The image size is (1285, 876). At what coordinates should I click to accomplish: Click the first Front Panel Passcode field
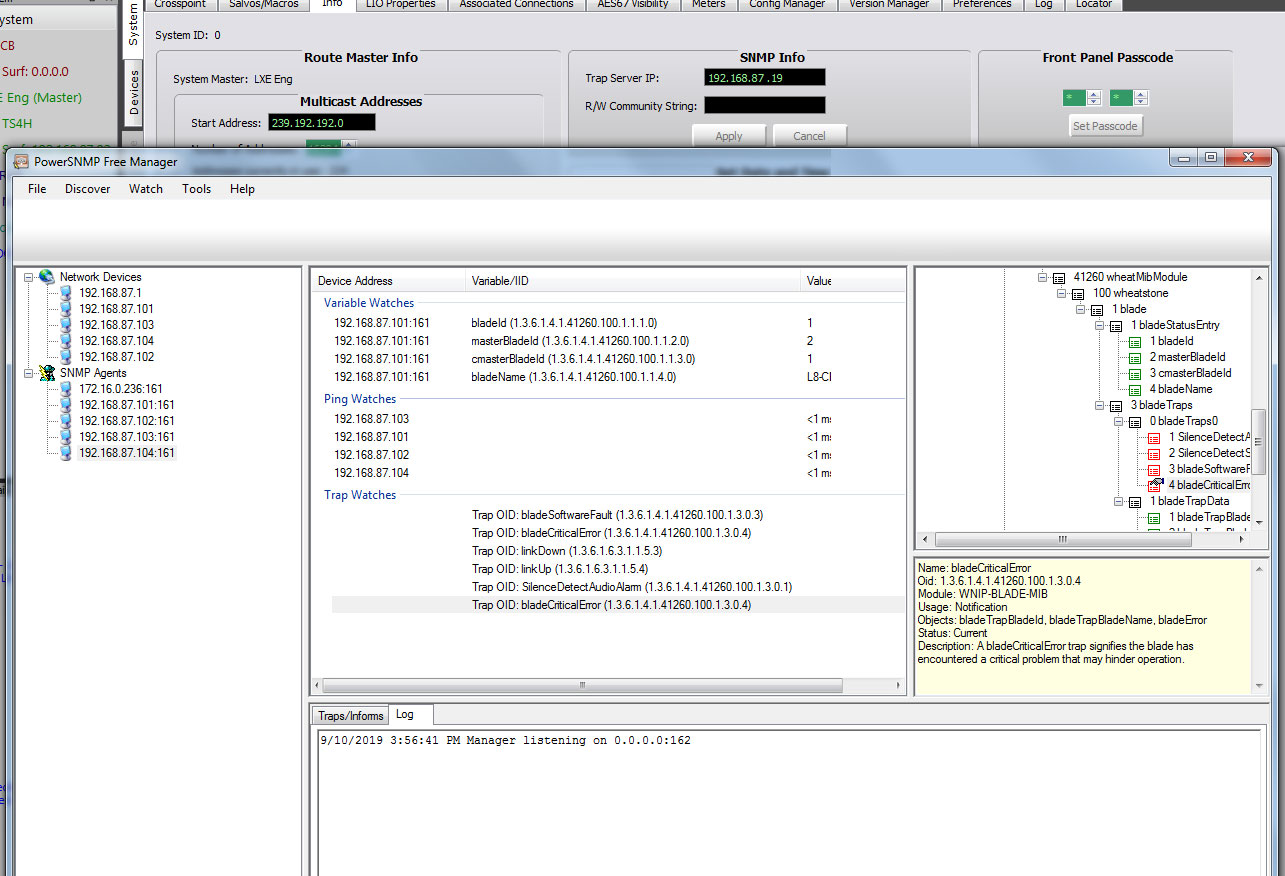click(x=1074, y=98)
